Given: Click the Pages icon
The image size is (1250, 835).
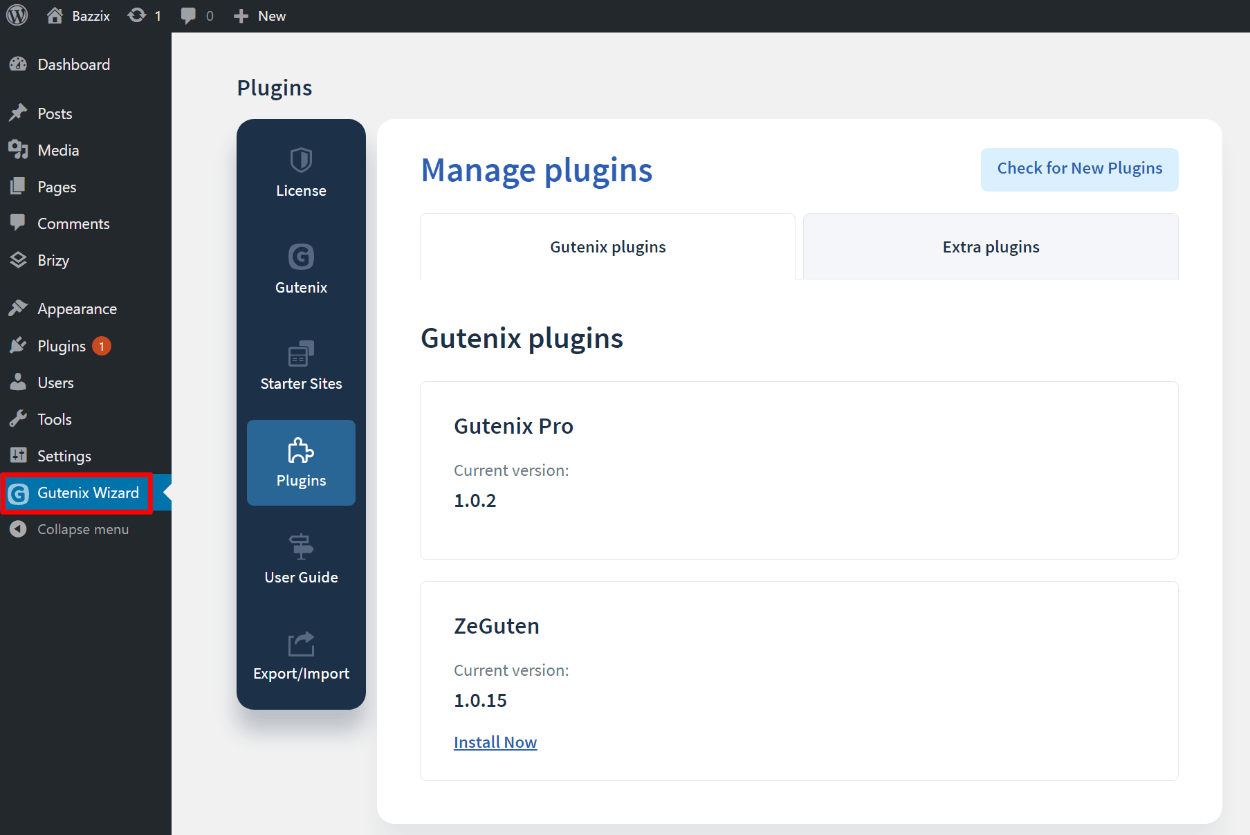Looking at the screenshot, I should [18, 187].
